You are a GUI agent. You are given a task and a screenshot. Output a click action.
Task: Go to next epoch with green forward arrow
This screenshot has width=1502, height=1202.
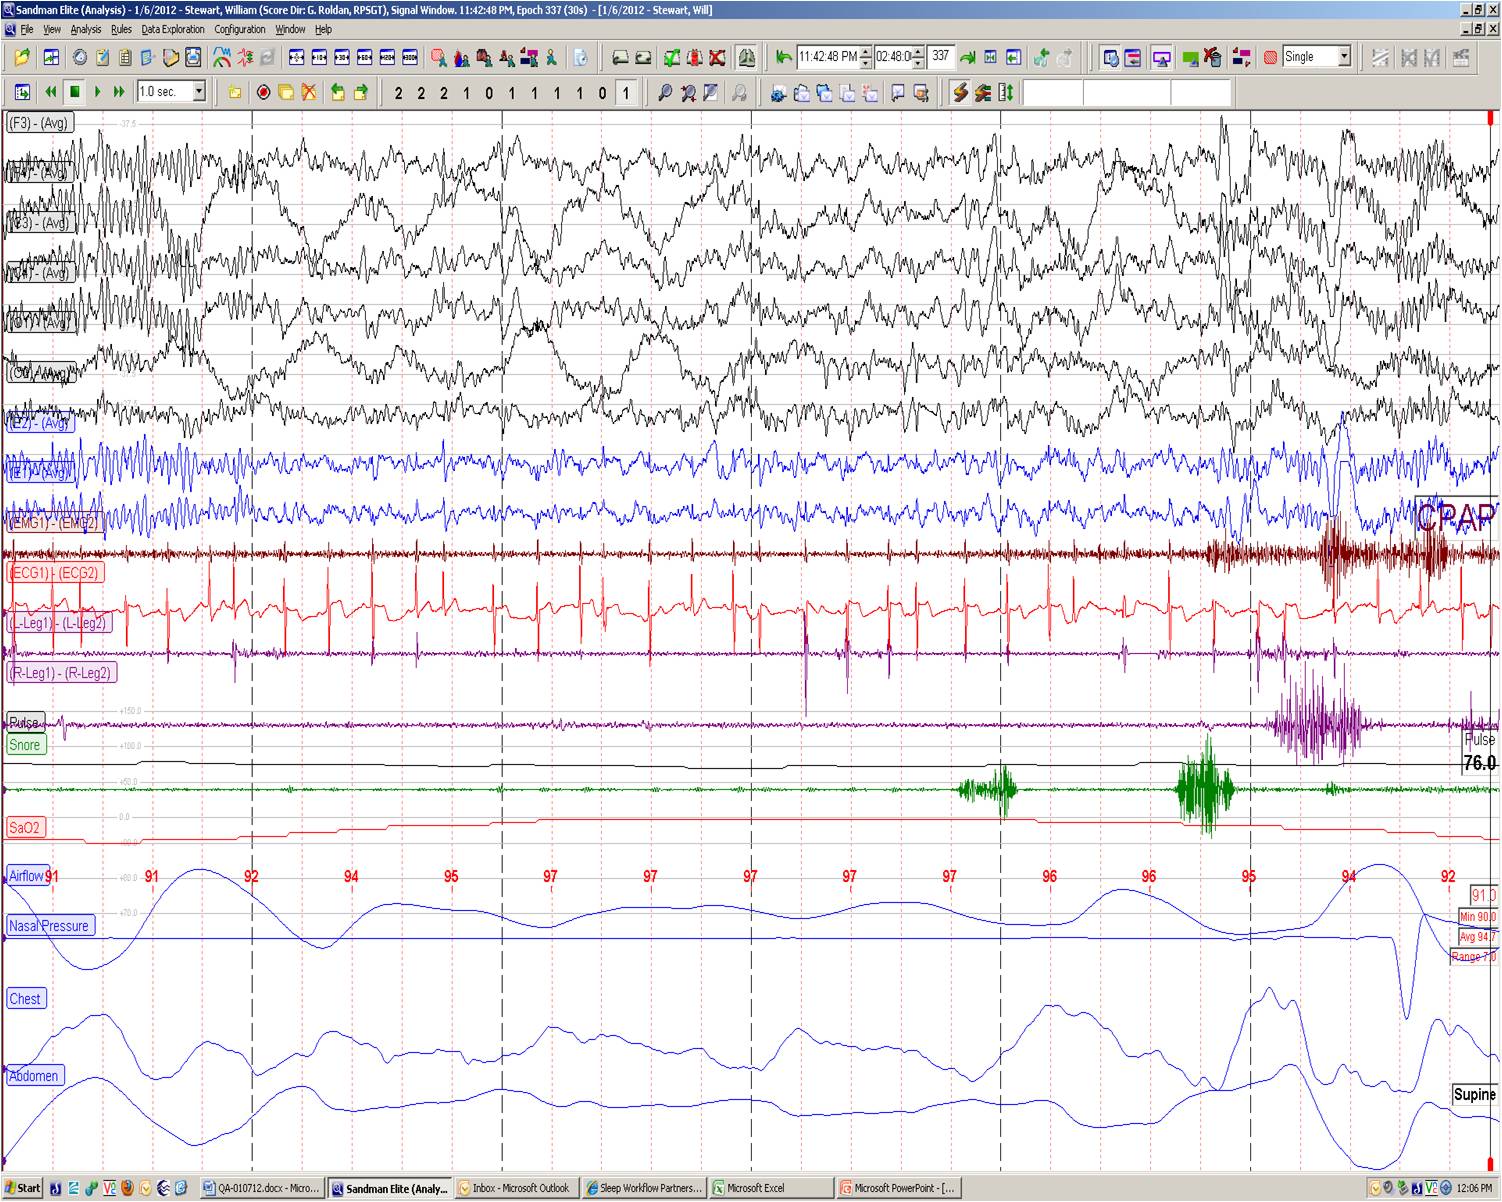(x=968, y=57)
